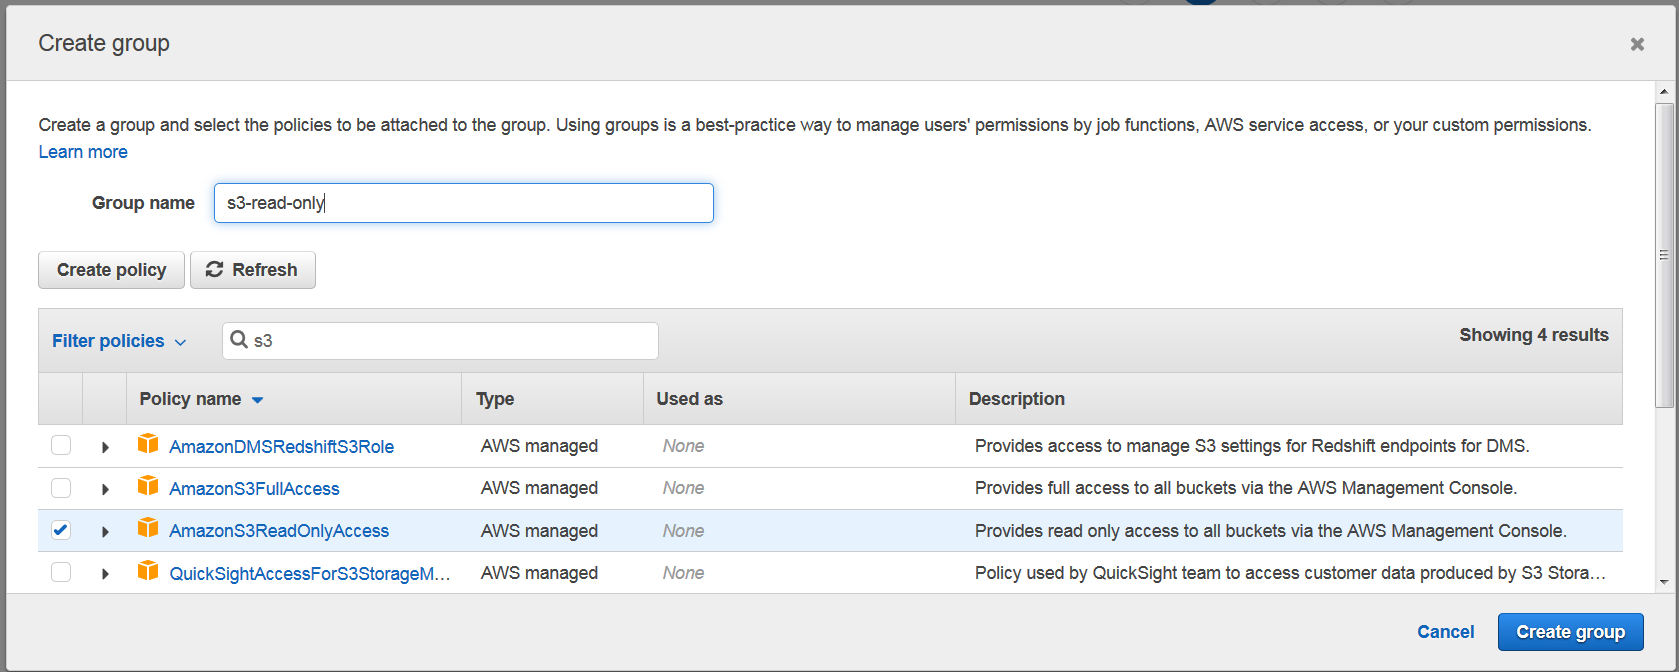Click 'None' in the AmazonS3ReadOnlyAccess row

coord(683,531)
